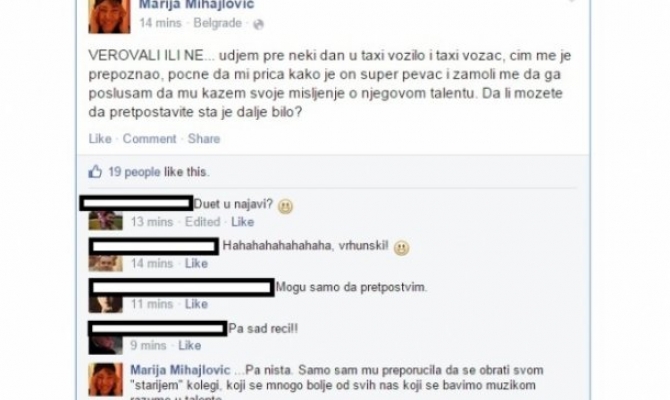The height and width of the screenshot is (400, 670).
Task: Click Comment under the post
Action: click(150, 139)
